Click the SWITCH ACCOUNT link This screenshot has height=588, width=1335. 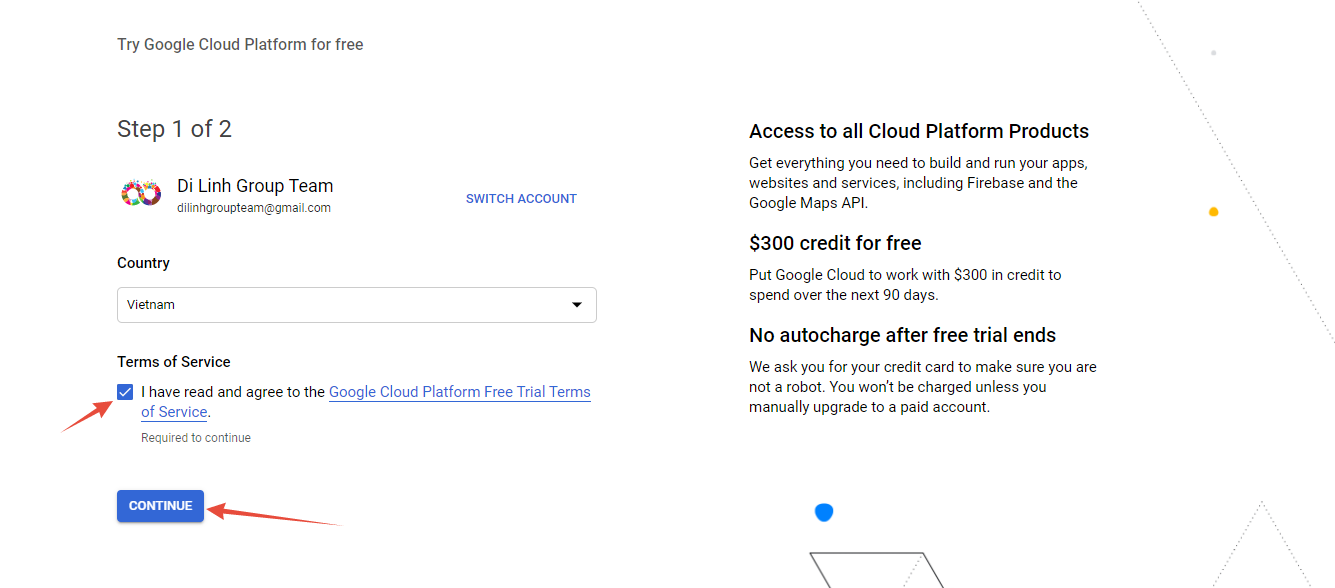tap(521, 199)
